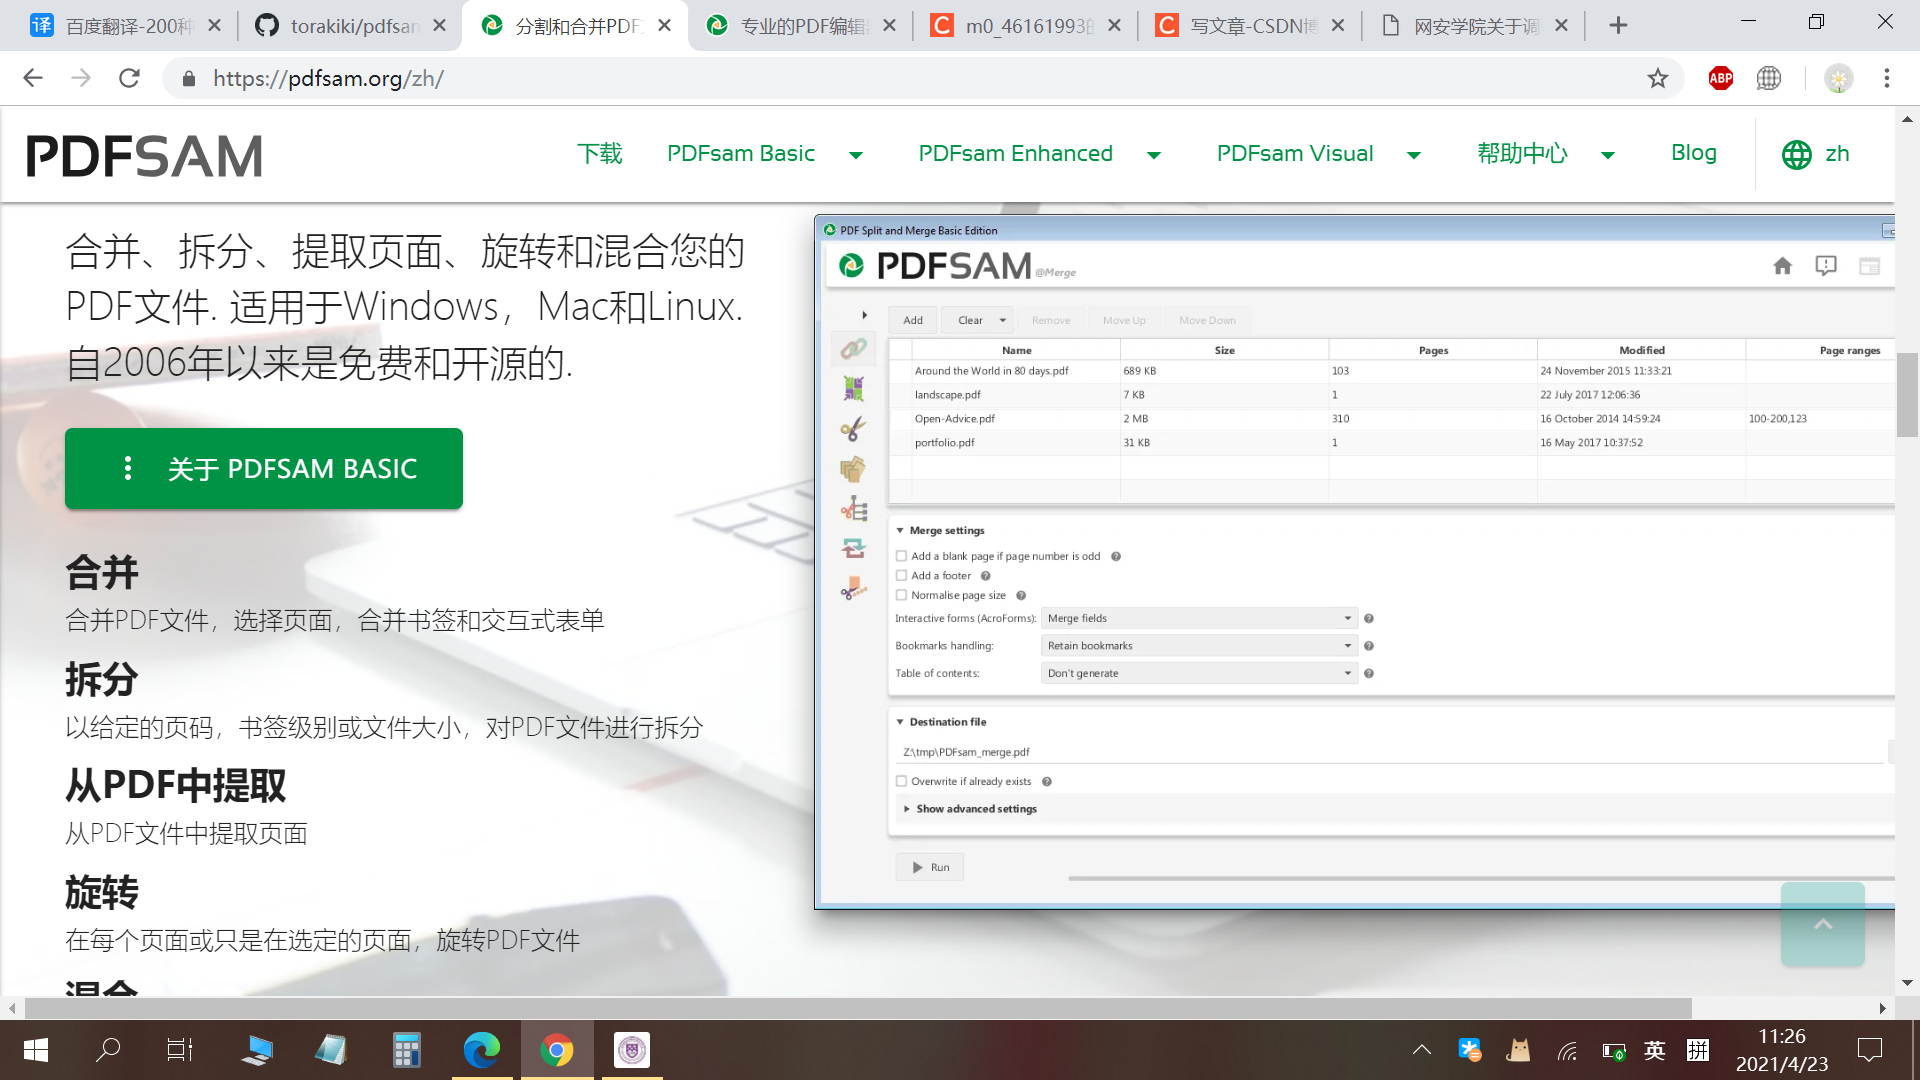Open Calculator from taskbar
The width and height of the screenshot is (1920, 1080).
click(x=406, y=1050)
